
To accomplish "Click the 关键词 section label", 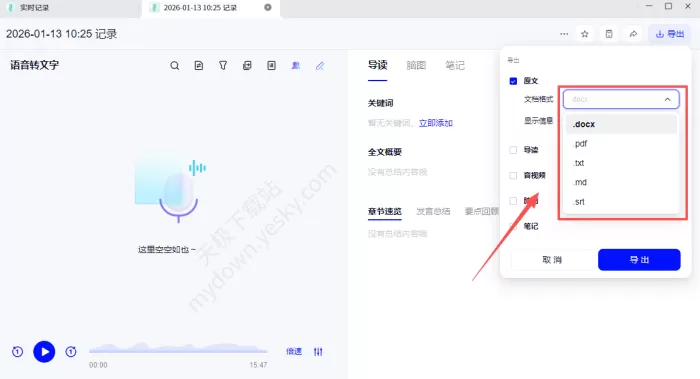I will point(380,103).
